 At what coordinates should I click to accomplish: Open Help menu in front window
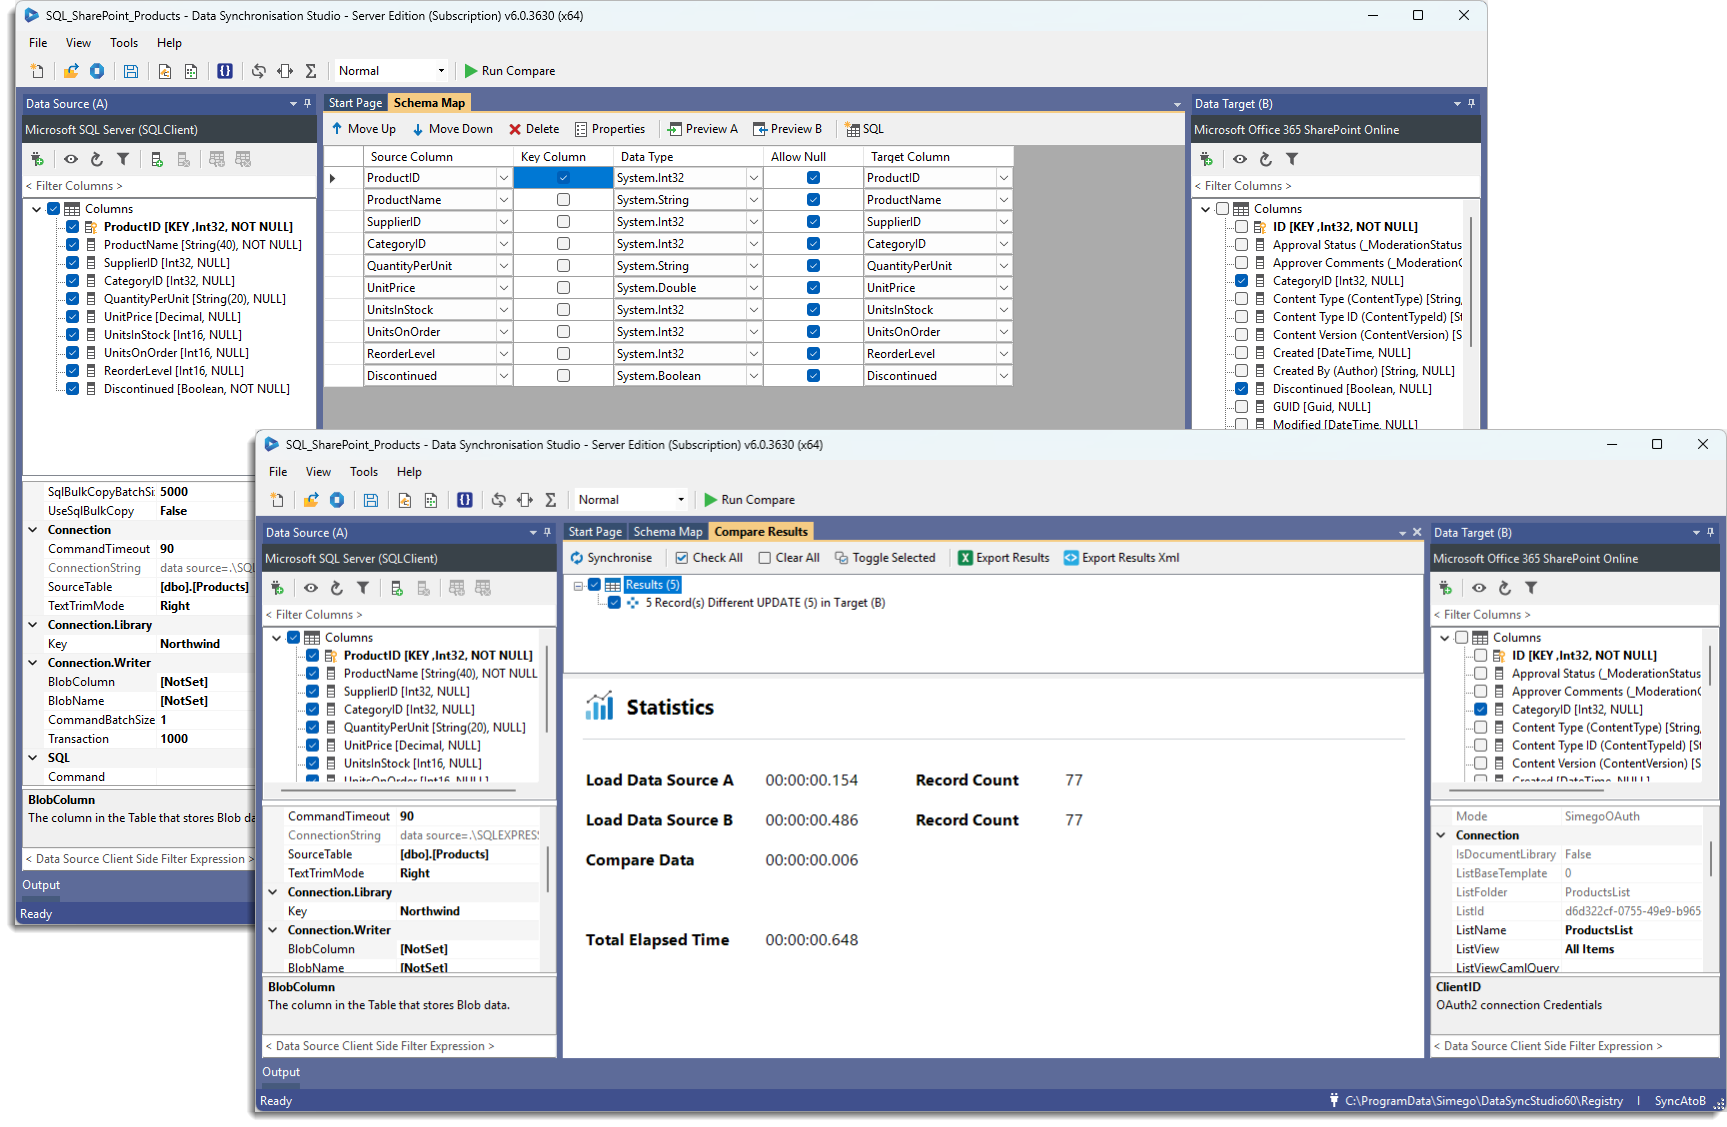pyautogui.click(x=409, y=472)
